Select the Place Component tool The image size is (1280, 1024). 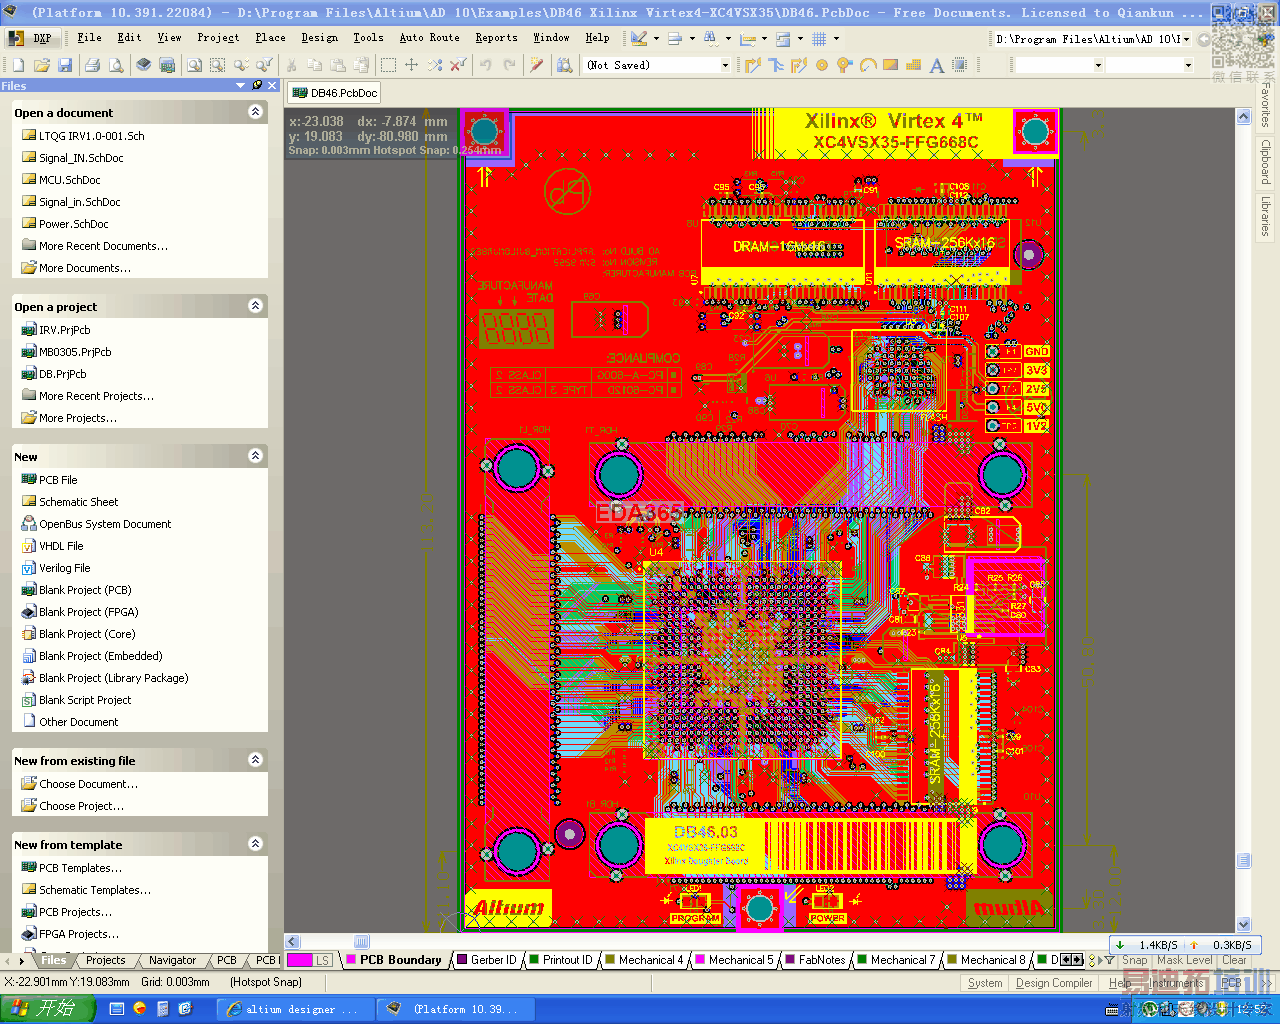tap(960, 65)
